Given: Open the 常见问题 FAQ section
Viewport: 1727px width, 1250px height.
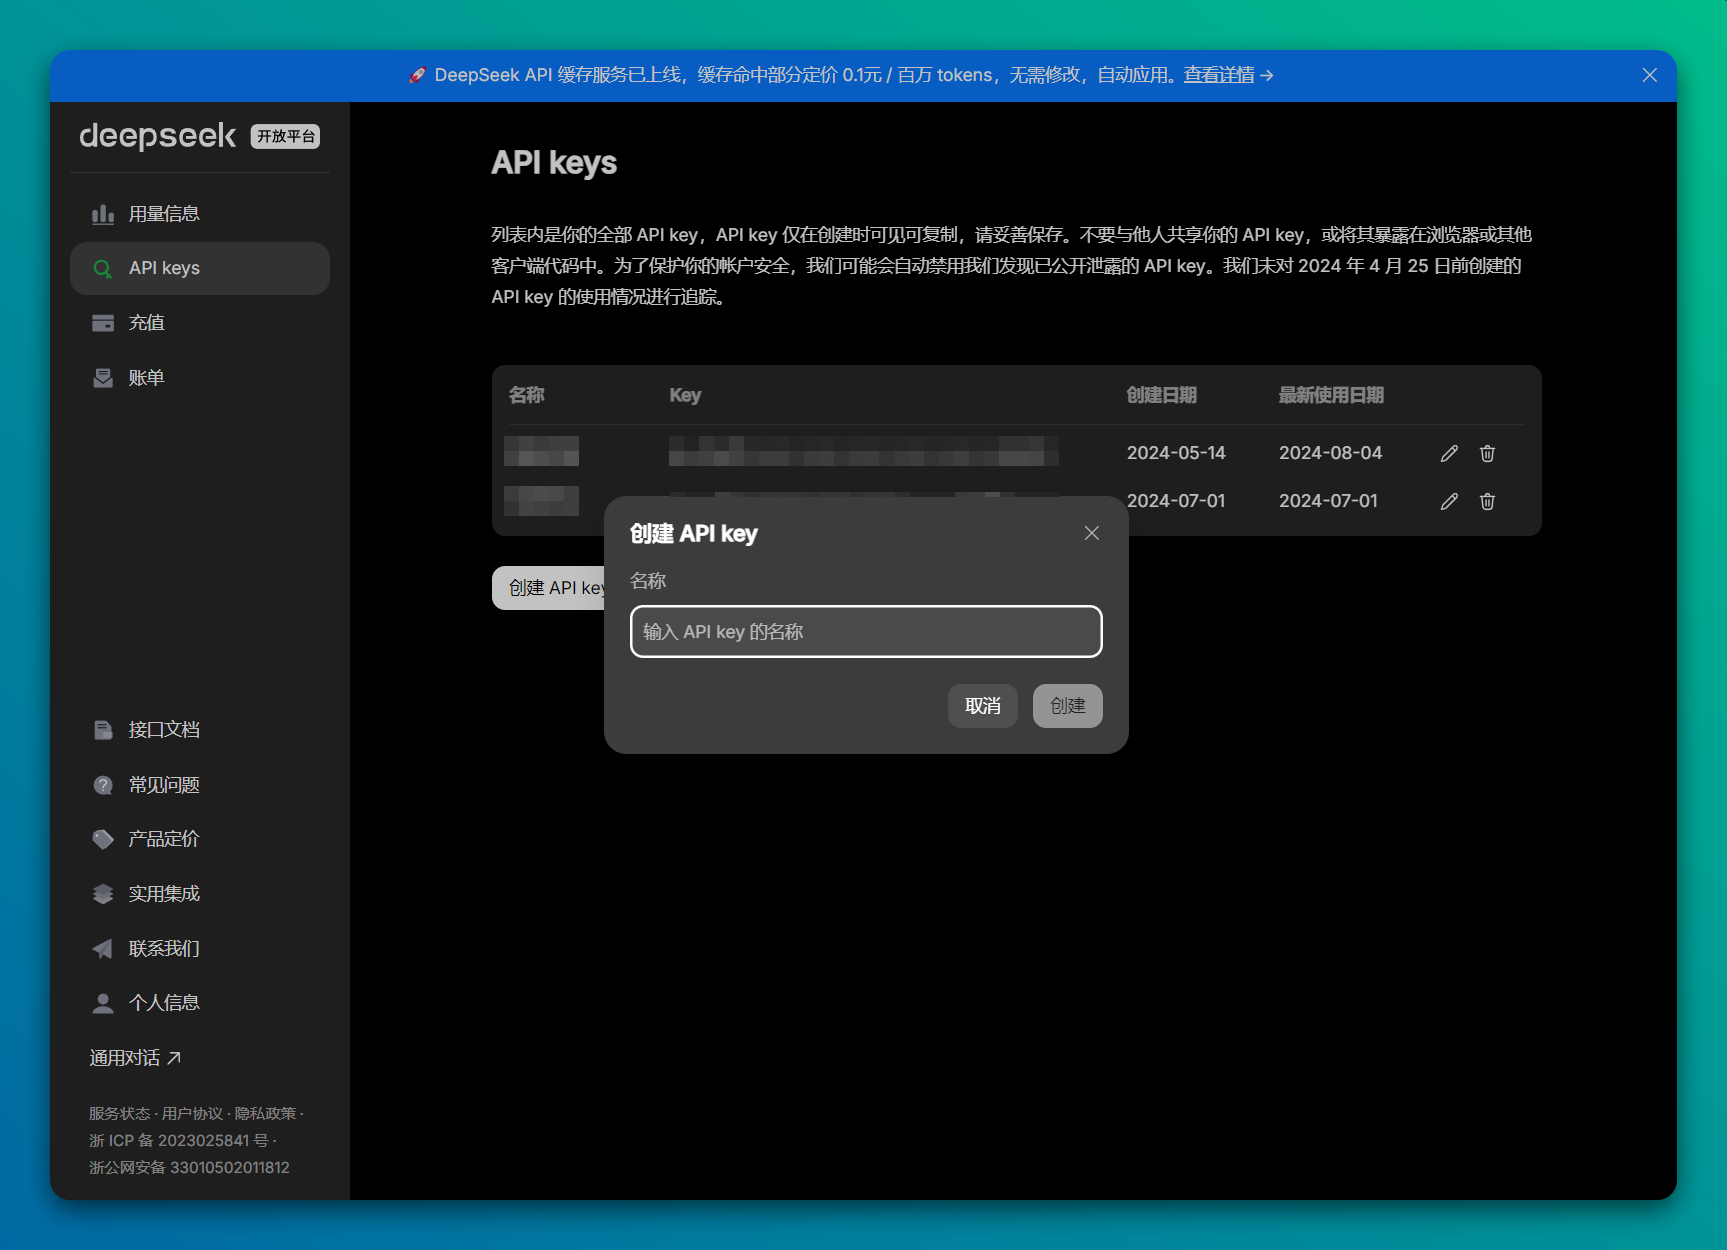Looking at the screenshot, I should click(x=165, y=785).
